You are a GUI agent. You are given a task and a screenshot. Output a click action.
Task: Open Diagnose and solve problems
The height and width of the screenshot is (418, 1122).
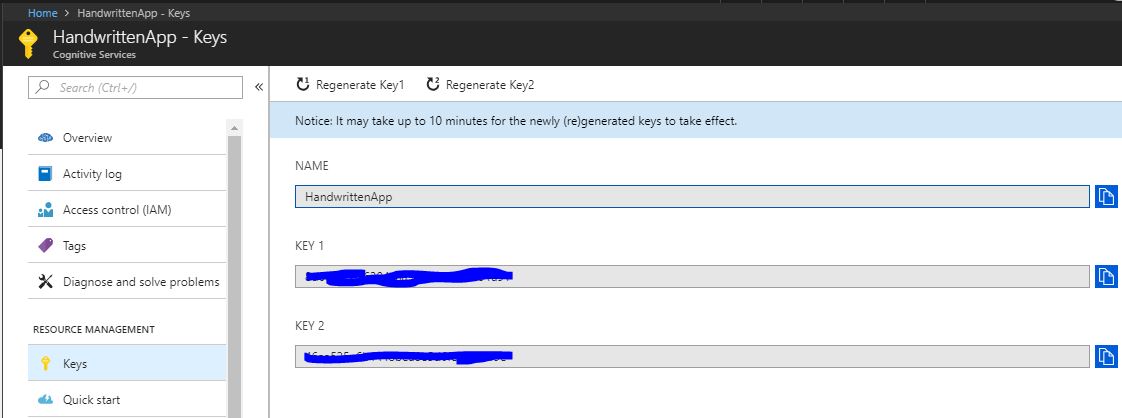click(127, 281)
